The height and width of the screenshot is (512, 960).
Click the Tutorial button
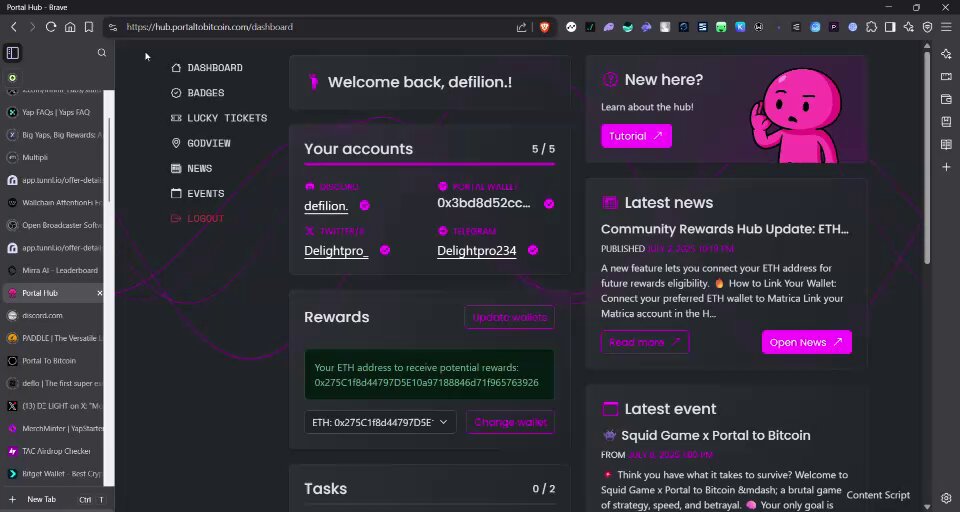tap(636, 136)
